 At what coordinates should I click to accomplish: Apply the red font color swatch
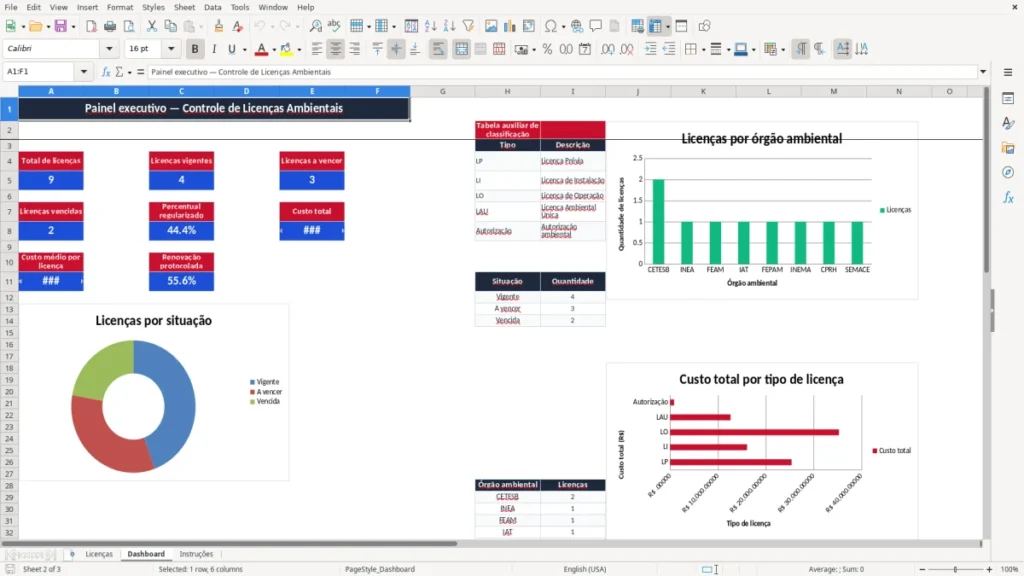261,49
